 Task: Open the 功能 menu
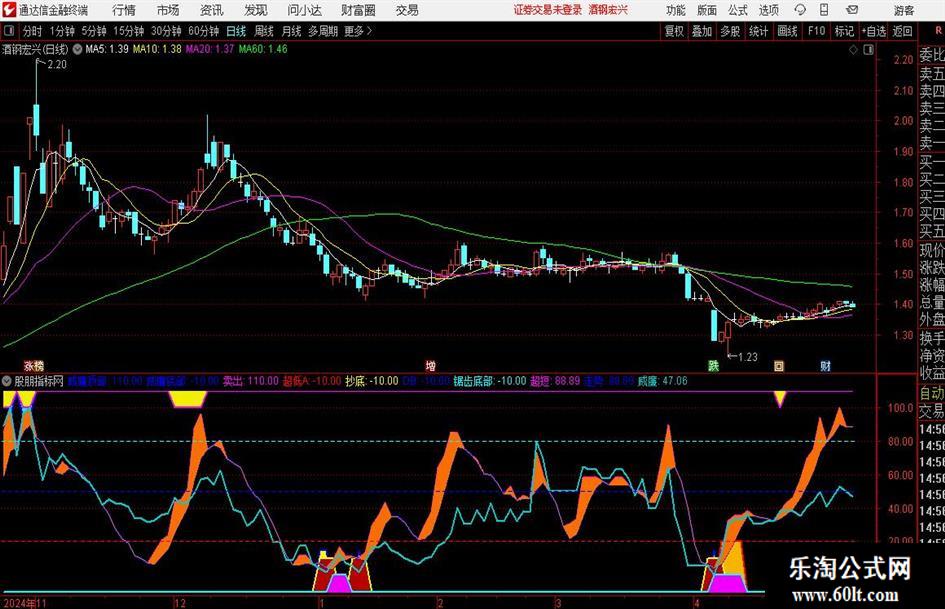676,10
